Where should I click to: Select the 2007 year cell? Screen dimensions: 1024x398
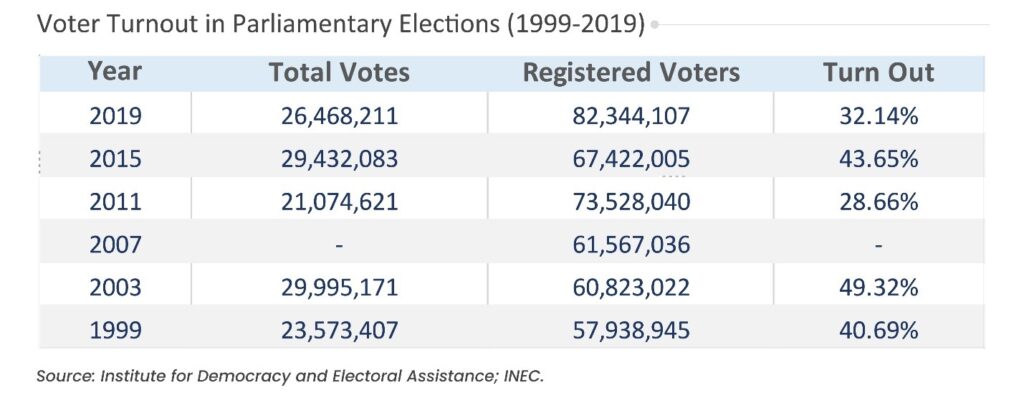tap(115, 244)
